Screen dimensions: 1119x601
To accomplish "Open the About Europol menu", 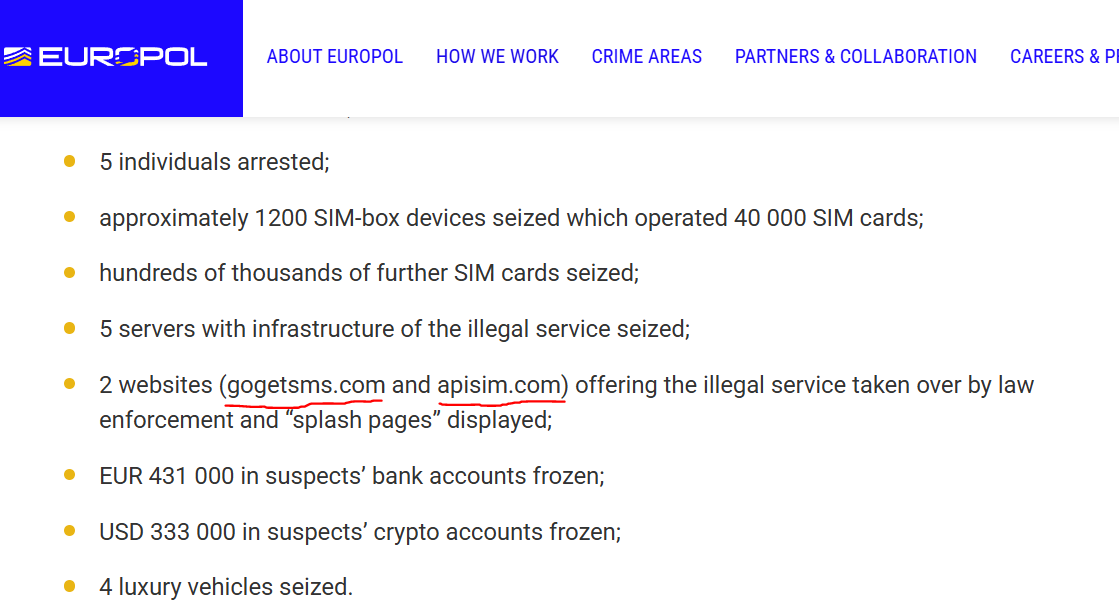I will 335,56.
